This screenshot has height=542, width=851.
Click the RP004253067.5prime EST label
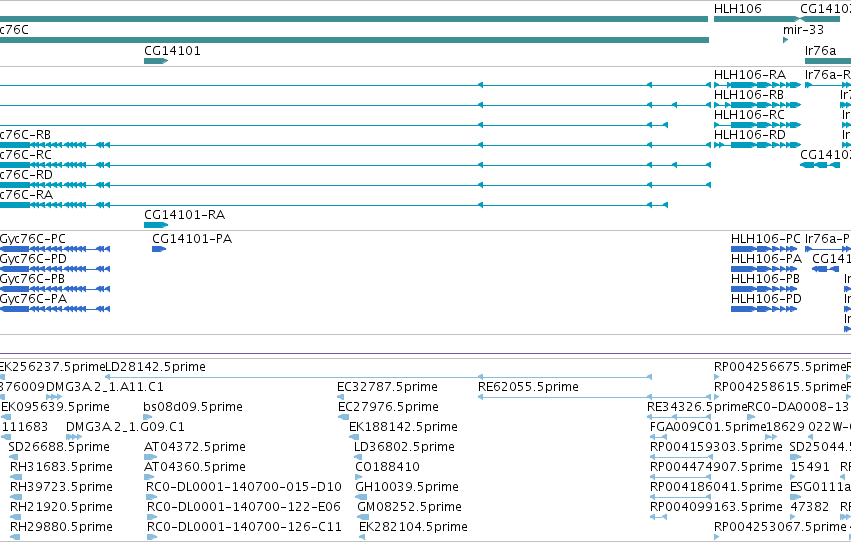(x=780, y=527)
